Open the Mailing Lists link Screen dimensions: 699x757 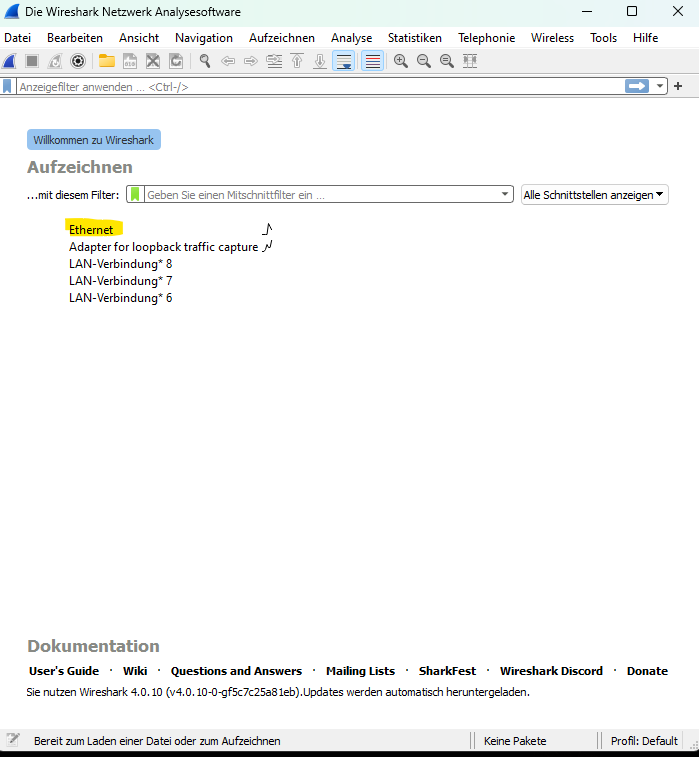361,671
